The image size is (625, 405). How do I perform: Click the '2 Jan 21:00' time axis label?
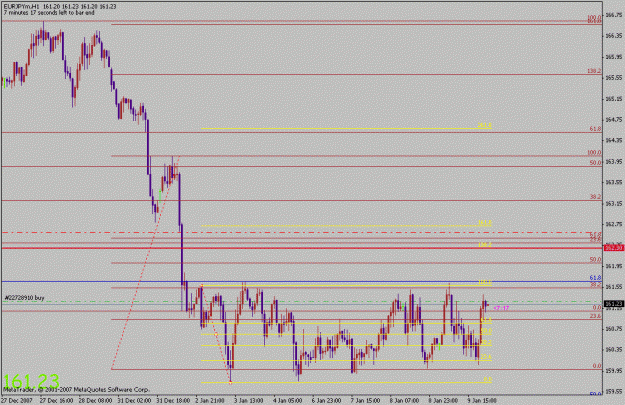210,400
